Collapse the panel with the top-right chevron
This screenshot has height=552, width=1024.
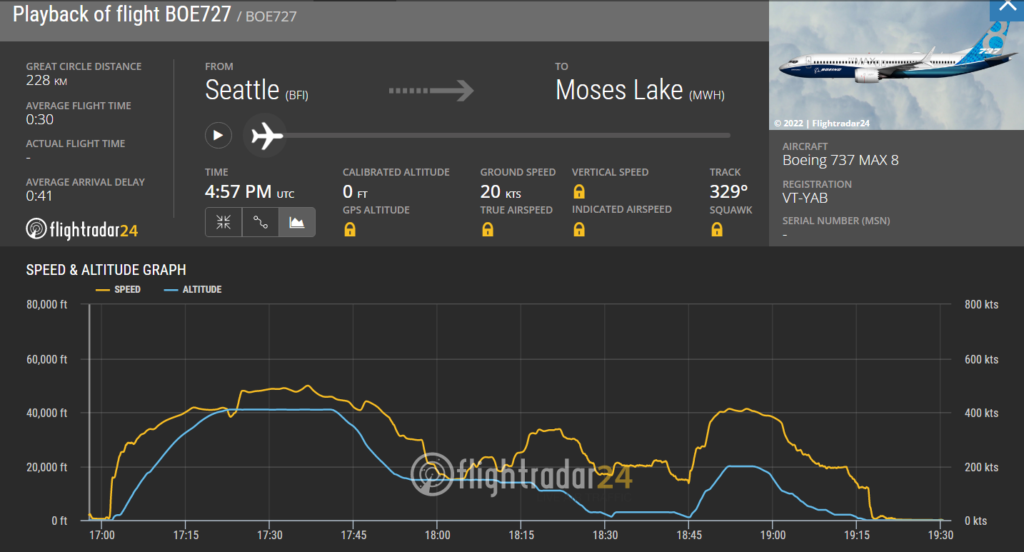[x=1006, y=8]
